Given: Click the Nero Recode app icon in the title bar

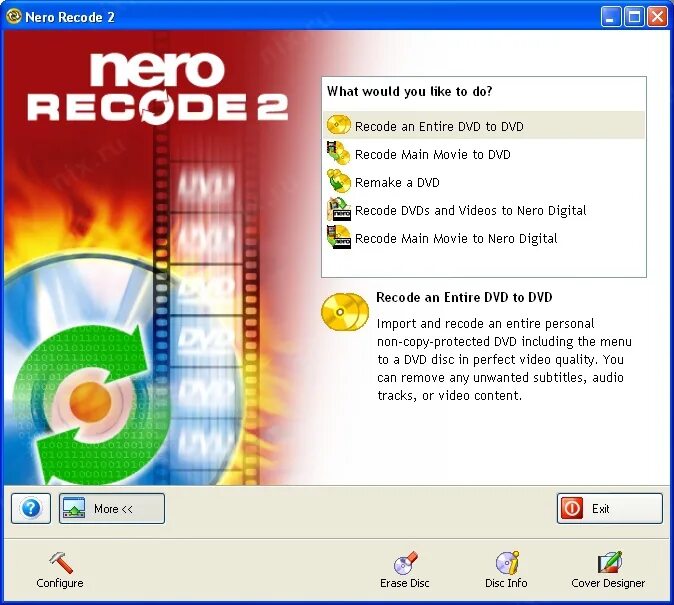Looking at the screenshot, I should 14,16.
